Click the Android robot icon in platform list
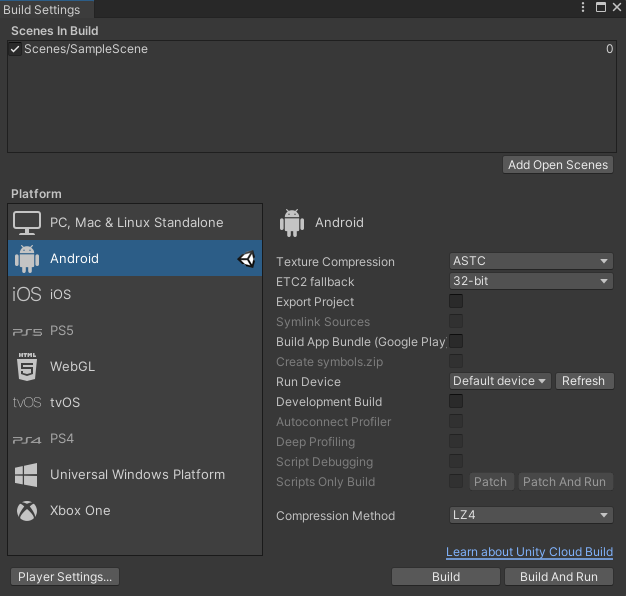 pyautogui.click(x=27, y=259)
